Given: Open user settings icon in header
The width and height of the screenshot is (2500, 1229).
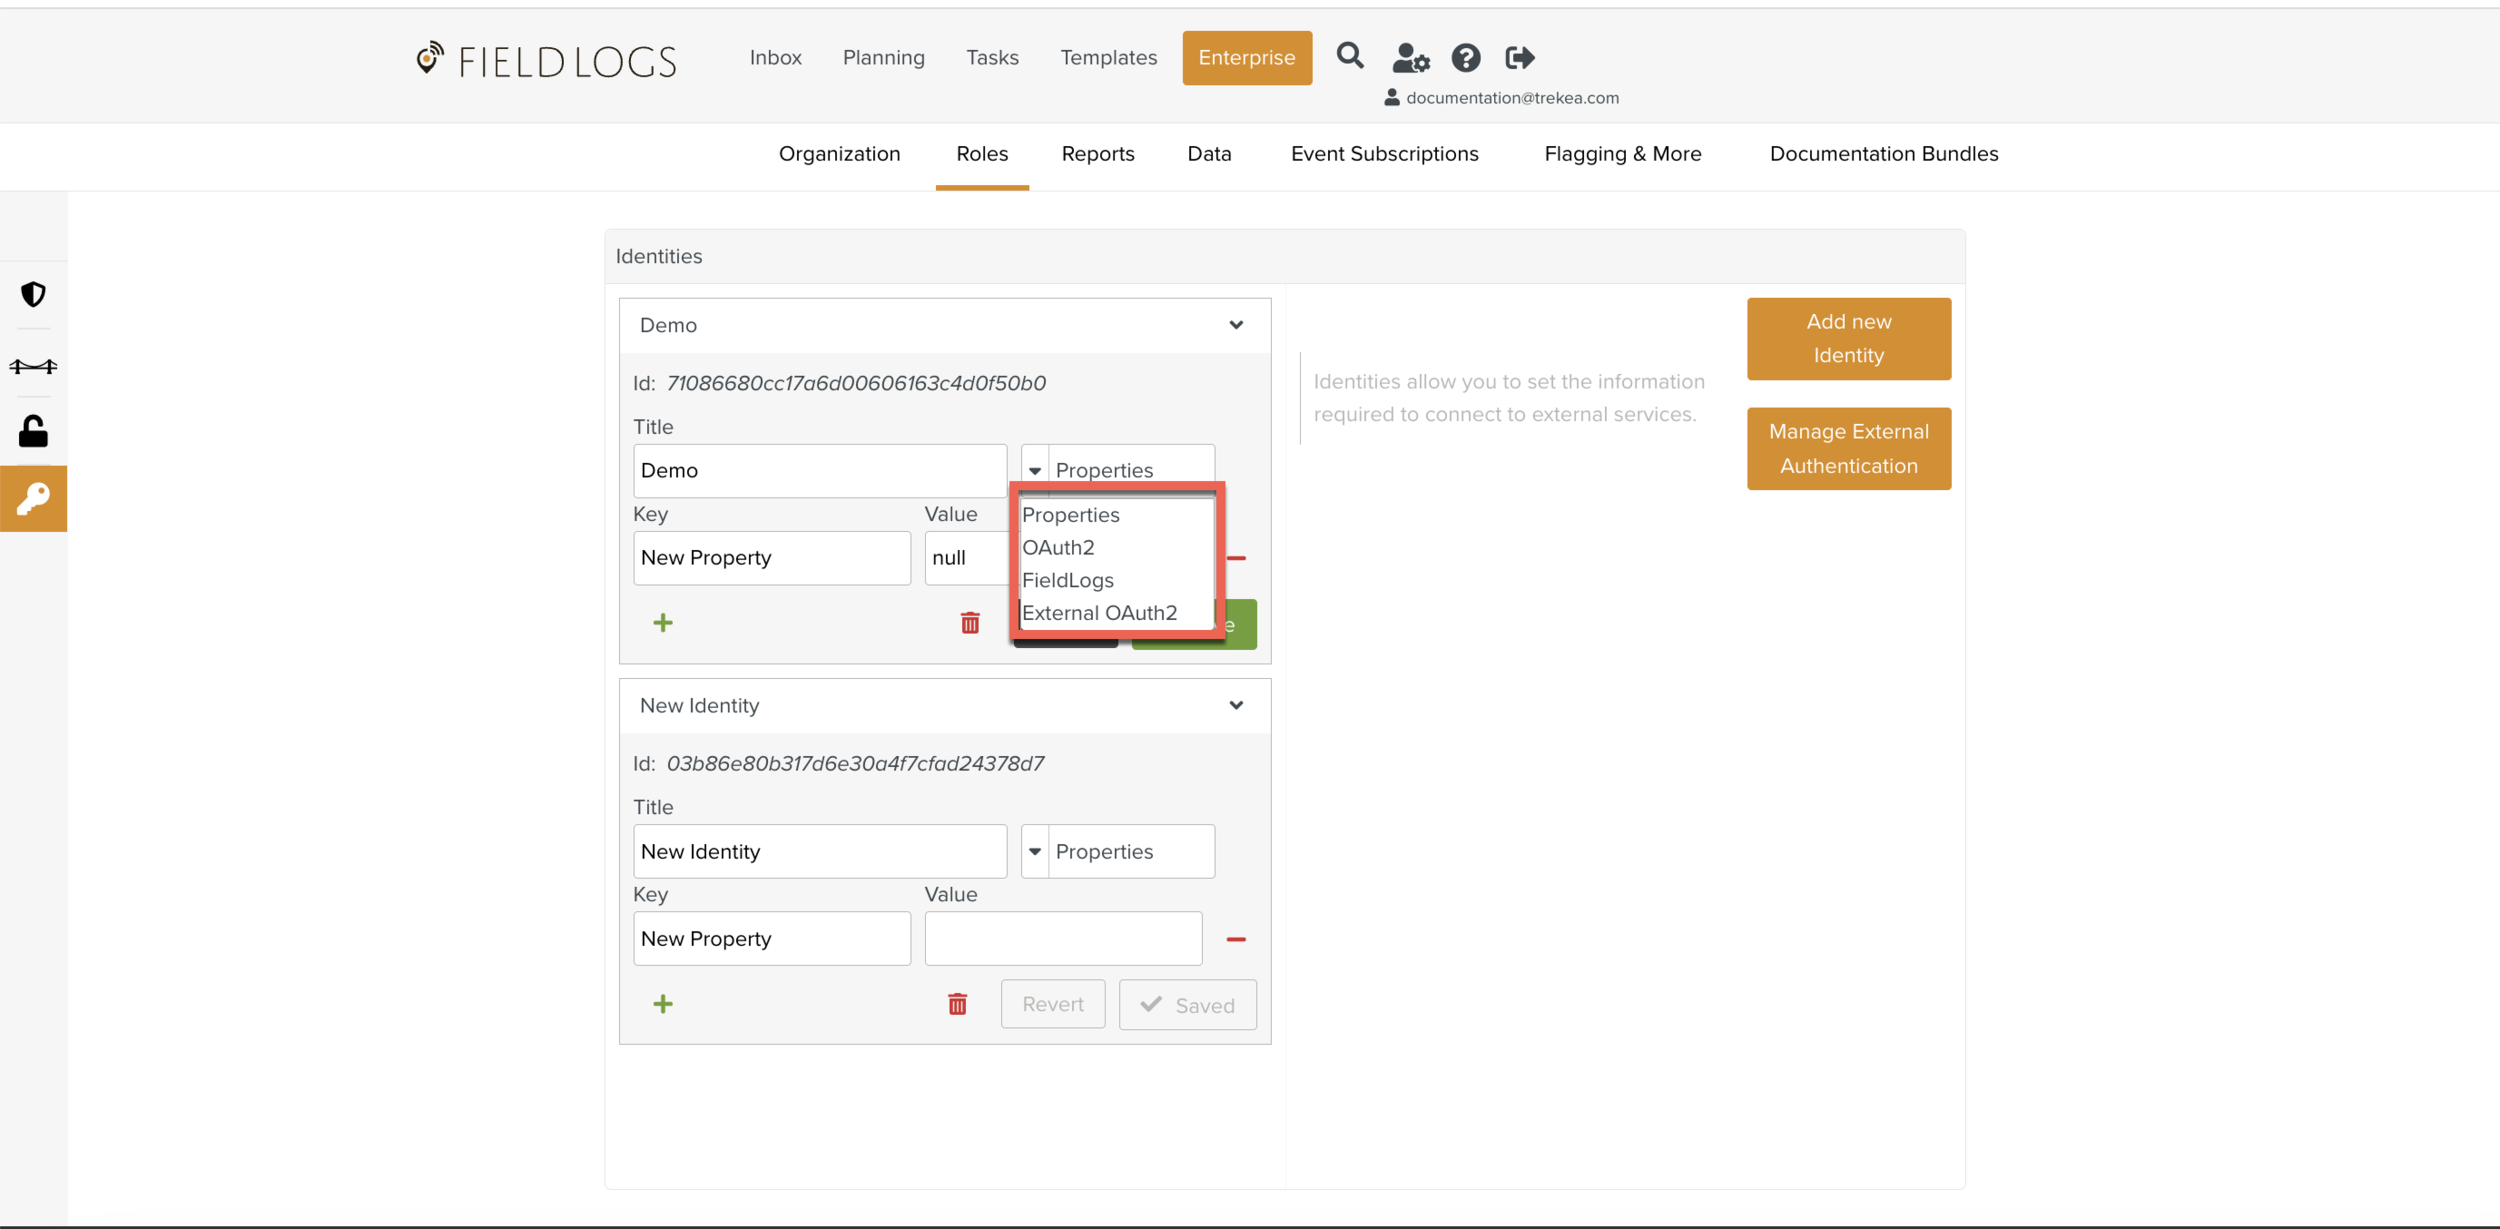Looking at the screenshot, I should pos(1410,58).
